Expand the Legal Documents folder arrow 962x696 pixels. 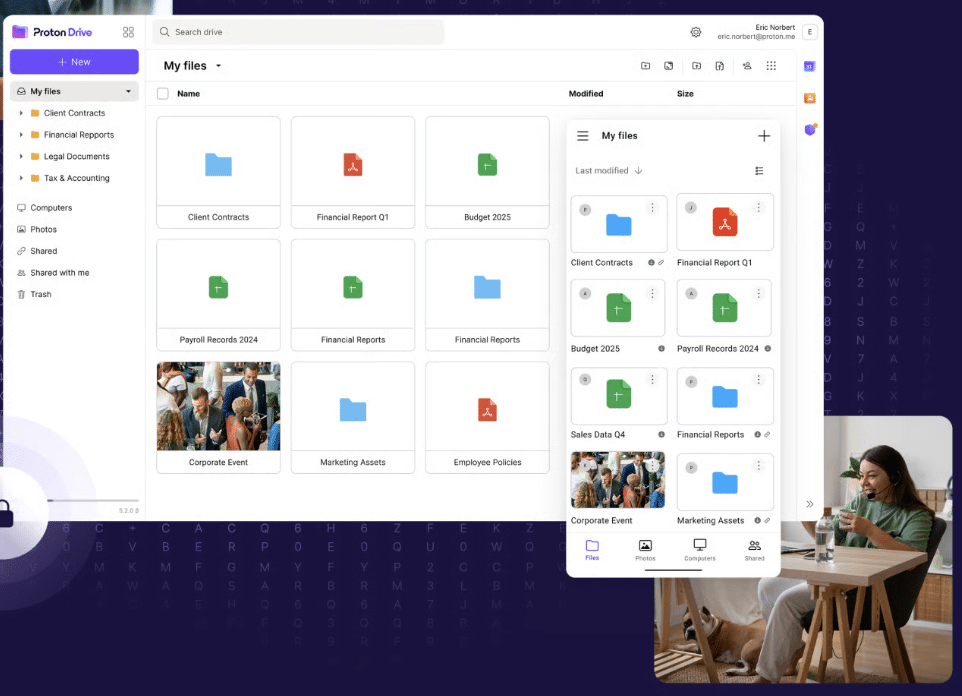point(21,157)
